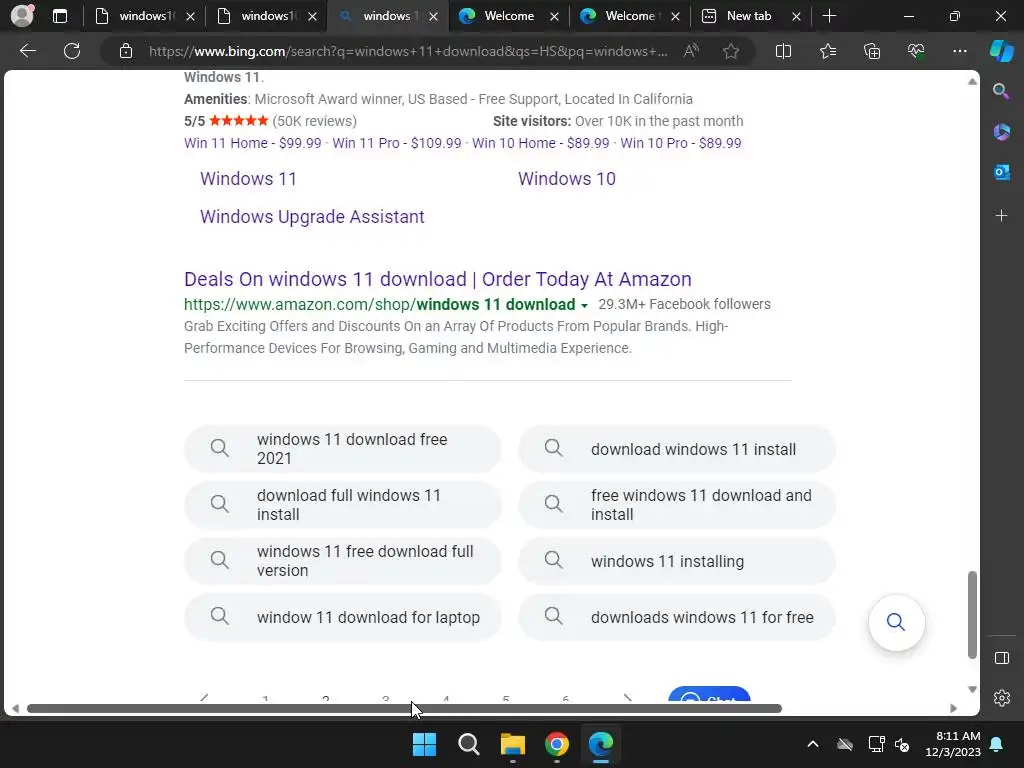The width and height of the screenshot is (1024, 768).
Task: View site information lock icon
Action: point(126,51)
